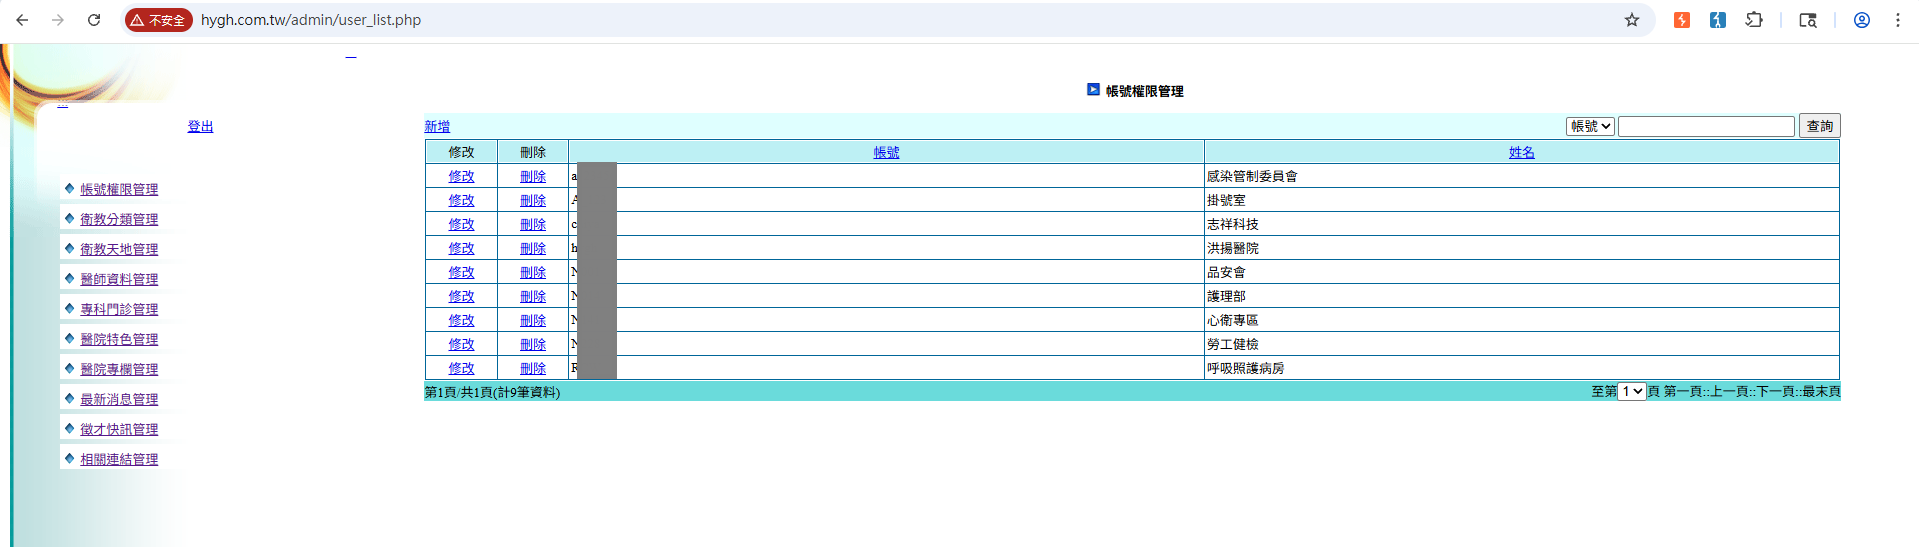Screen dimensions: 1919x547
Task: Click 刪除 for 呼吸照護病房
Action: (x=533, y=368)
